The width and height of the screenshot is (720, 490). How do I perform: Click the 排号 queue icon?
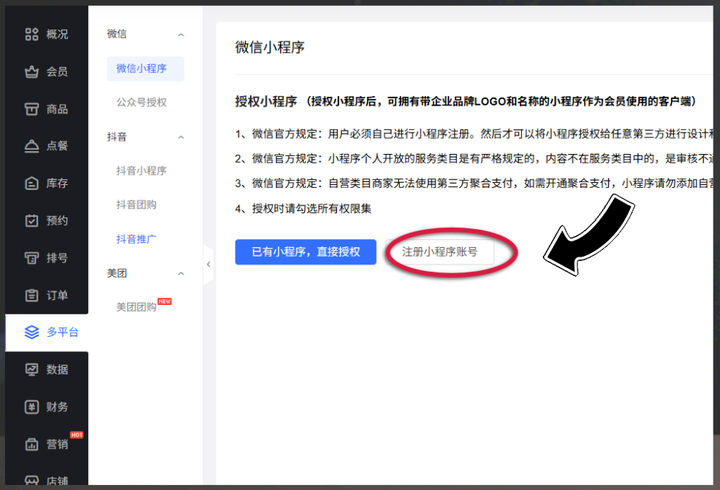click(x=32, y=258)
